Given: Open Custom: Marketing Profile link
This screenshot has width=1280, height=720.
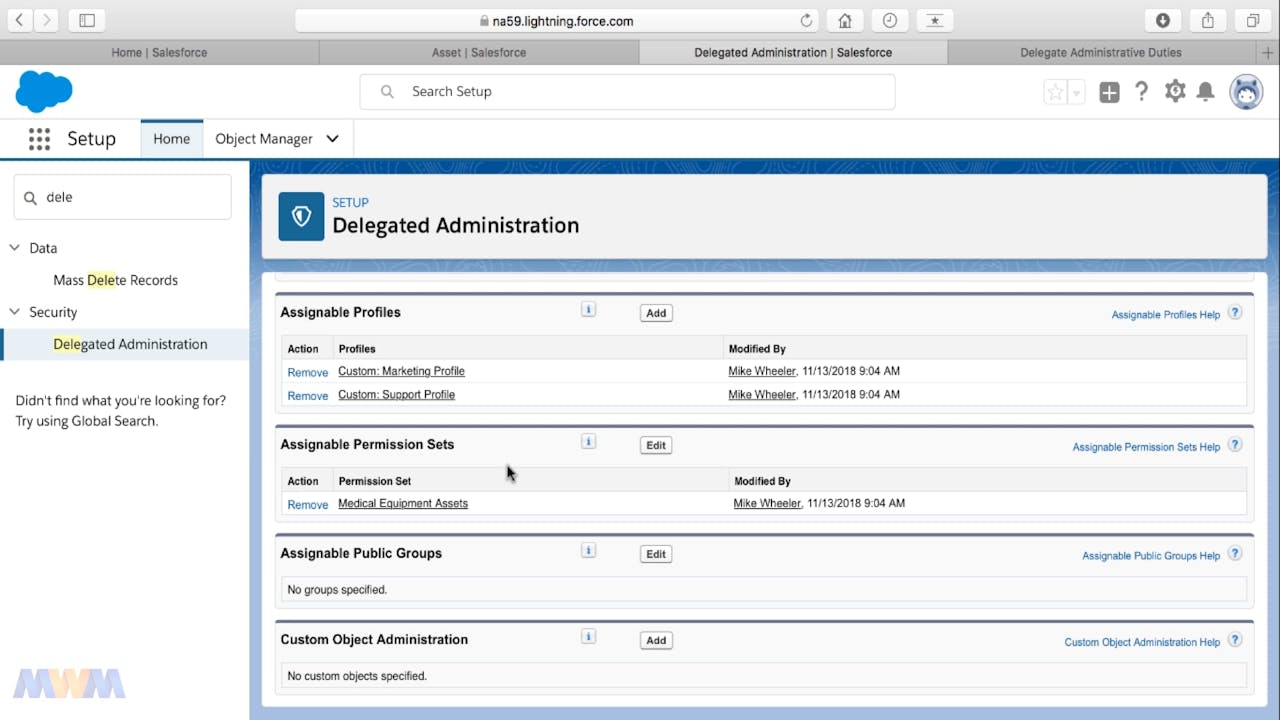Looking at the screenshot, I should click(x=401, y=371).
